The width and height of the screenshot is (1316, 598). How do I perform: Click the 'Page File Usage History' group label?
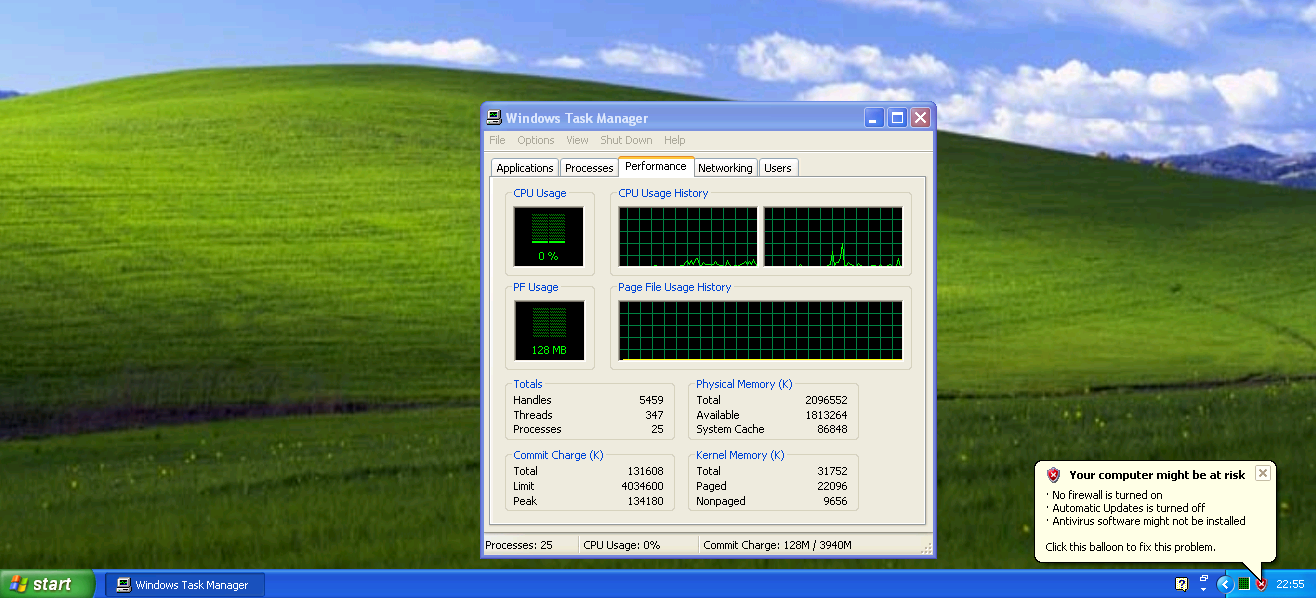click(x=675, y=287)
